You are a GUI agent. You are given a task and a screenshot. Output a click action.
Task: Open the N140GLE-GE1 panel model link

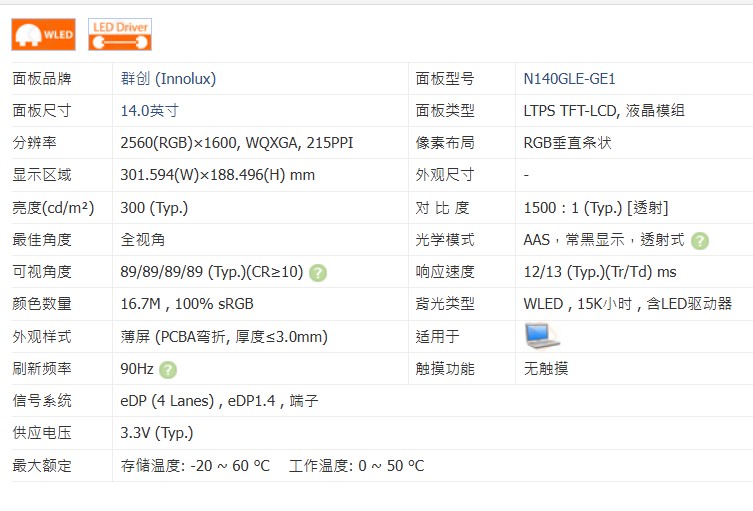point(570,78)
